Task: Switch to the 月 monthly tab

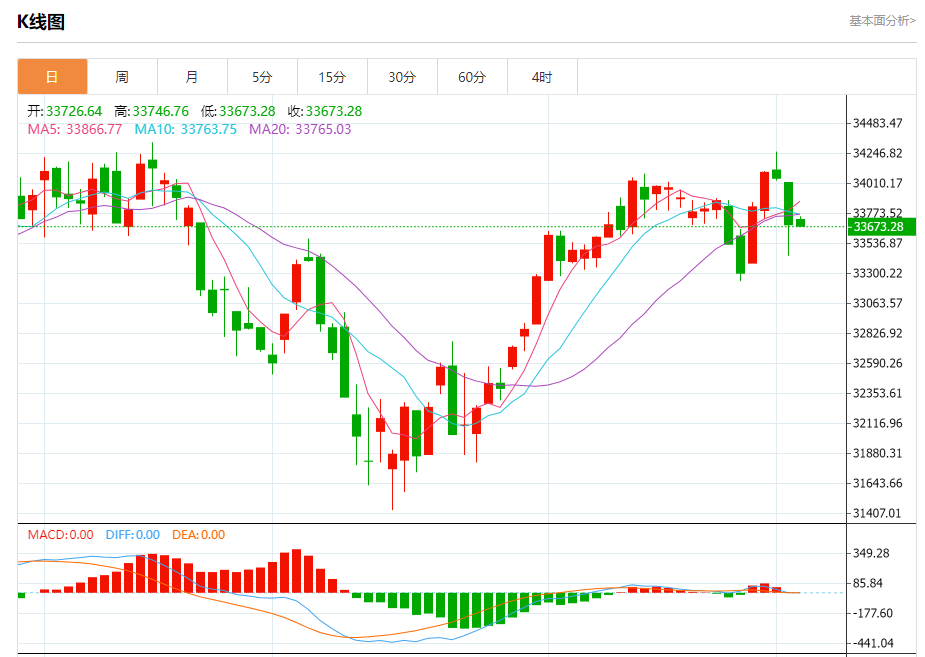Action: [x=192, y=77]
